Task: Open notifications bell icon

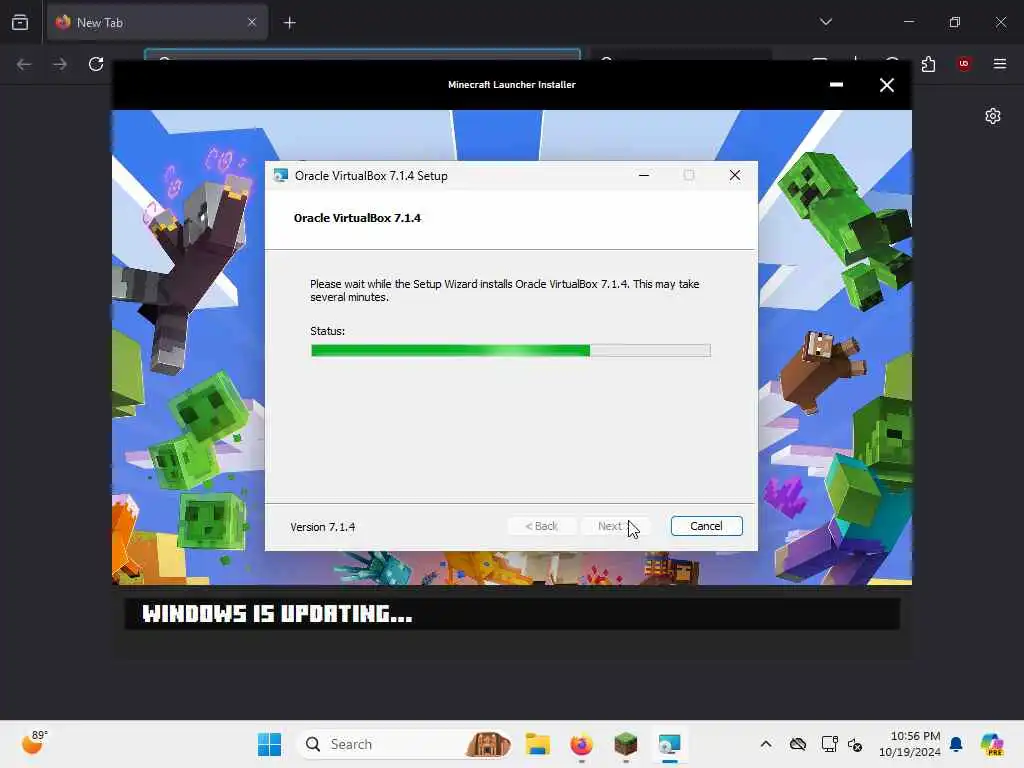Action: coord(956,744)
